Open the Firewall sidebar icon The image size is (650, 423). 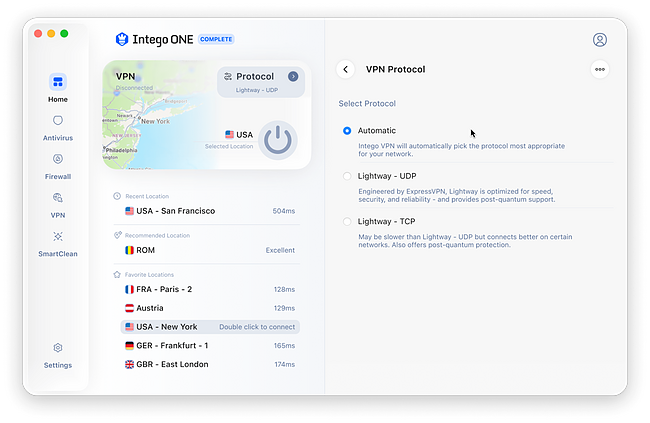point(58,159)
